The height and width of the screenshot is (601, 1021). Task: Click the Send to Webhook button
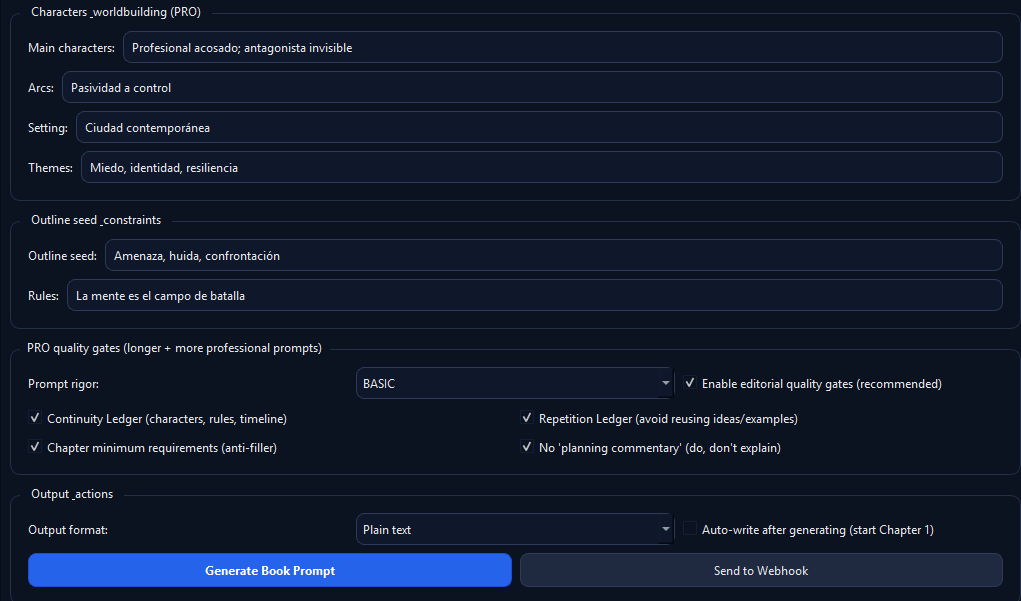click(x=760, y=570)
